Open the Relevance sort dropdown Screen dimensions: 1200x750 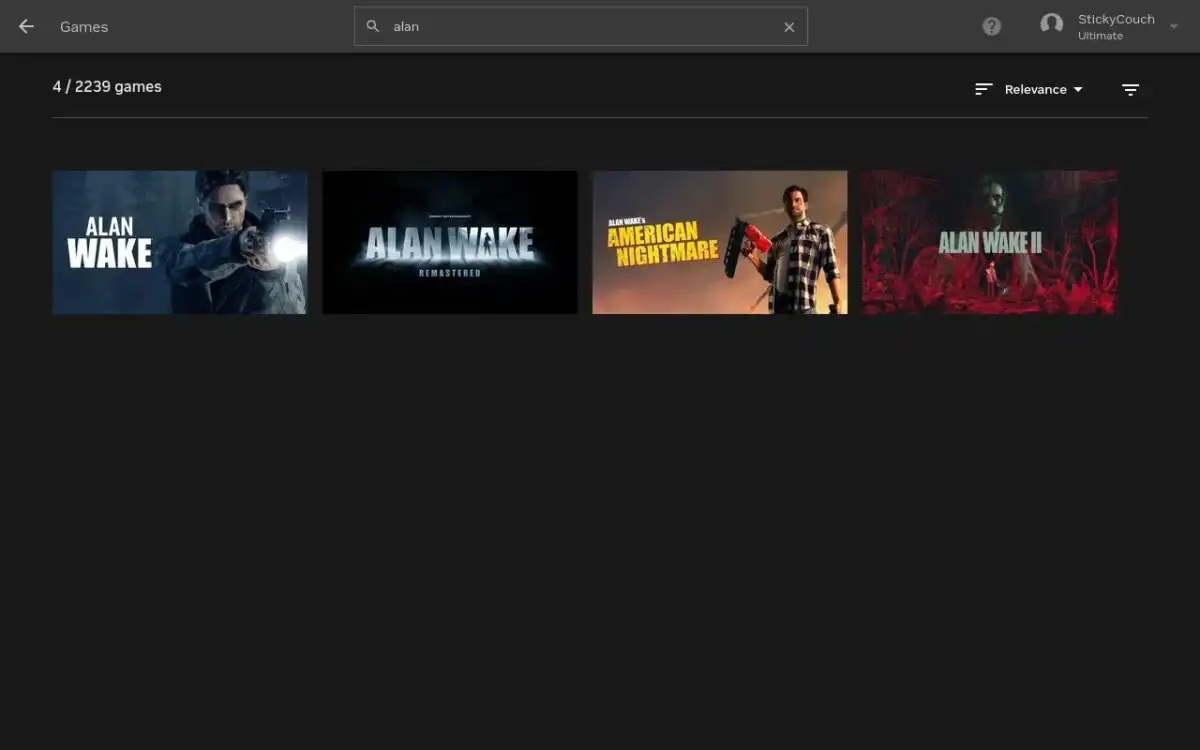click(1043, 89)
